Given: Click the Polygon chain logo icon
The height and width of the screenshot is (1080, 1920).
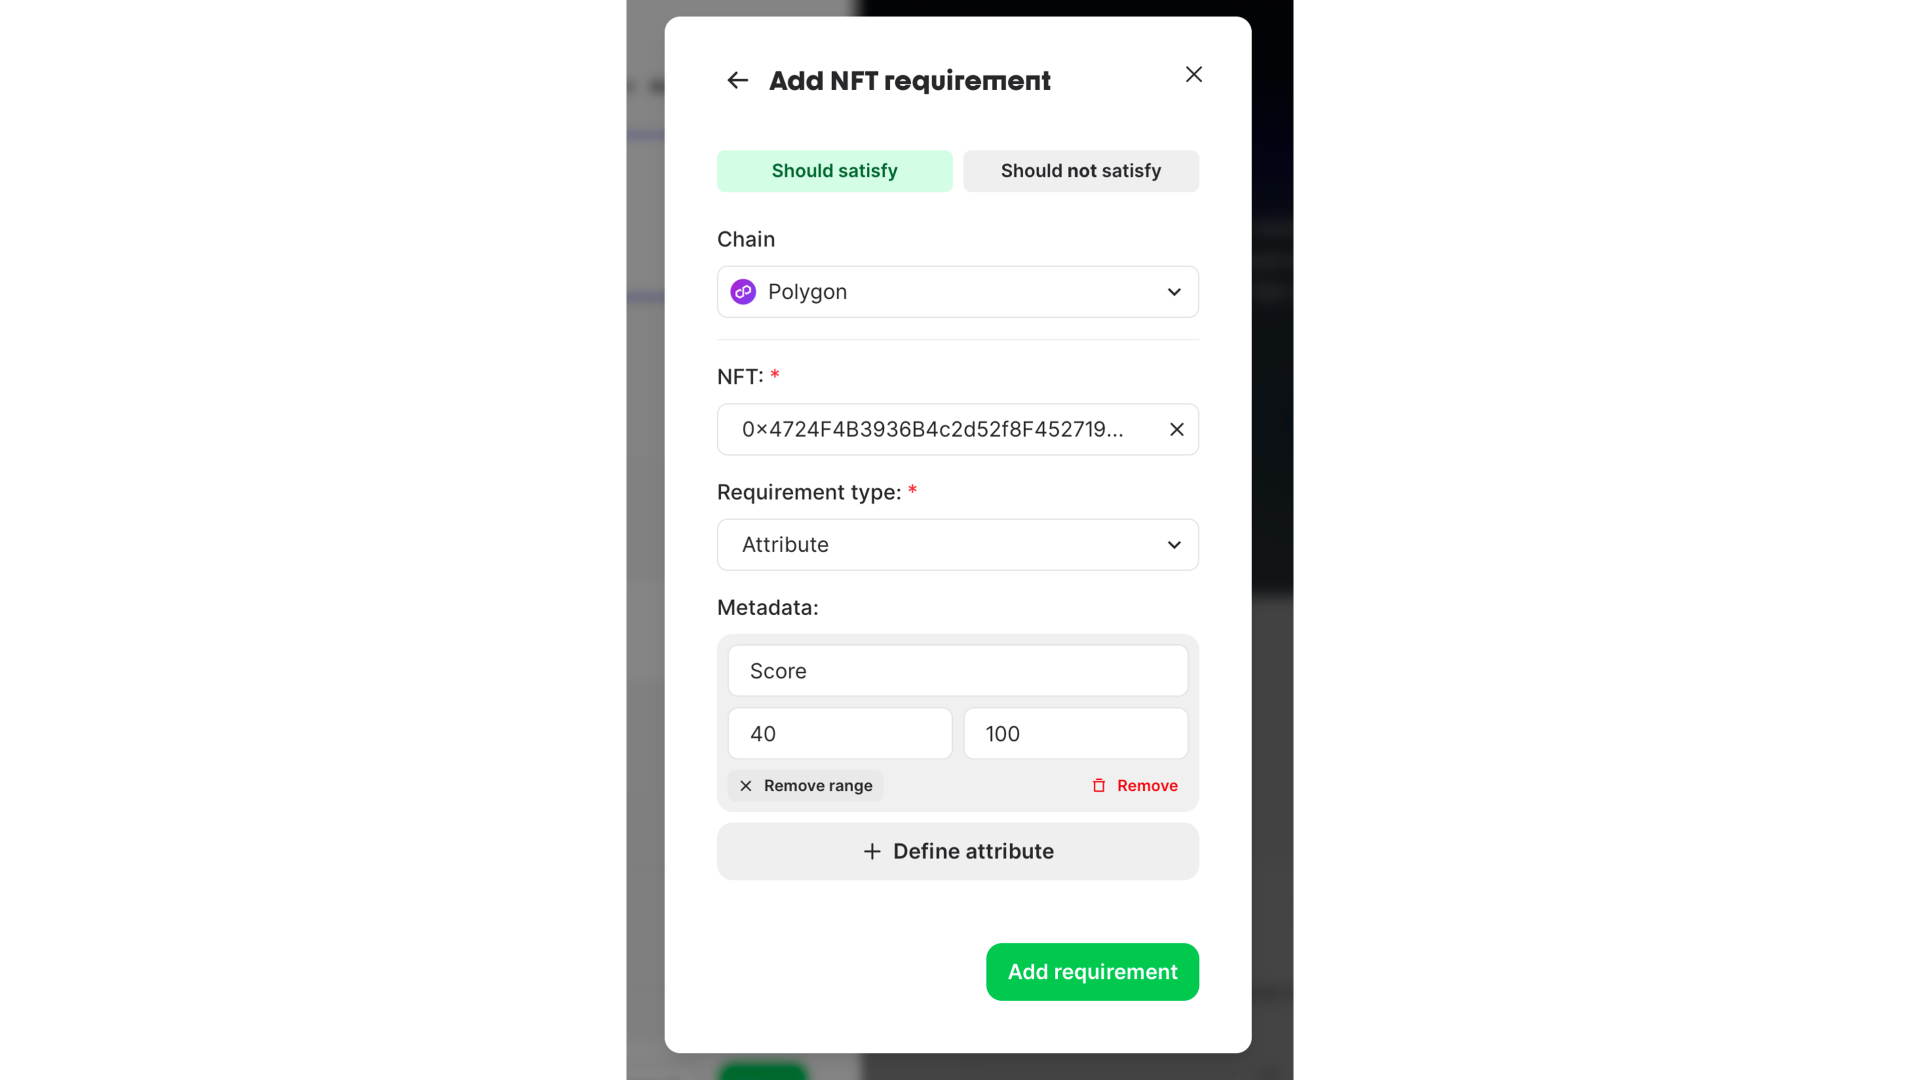Looking at the screenshot, I should tap(742, 291).
